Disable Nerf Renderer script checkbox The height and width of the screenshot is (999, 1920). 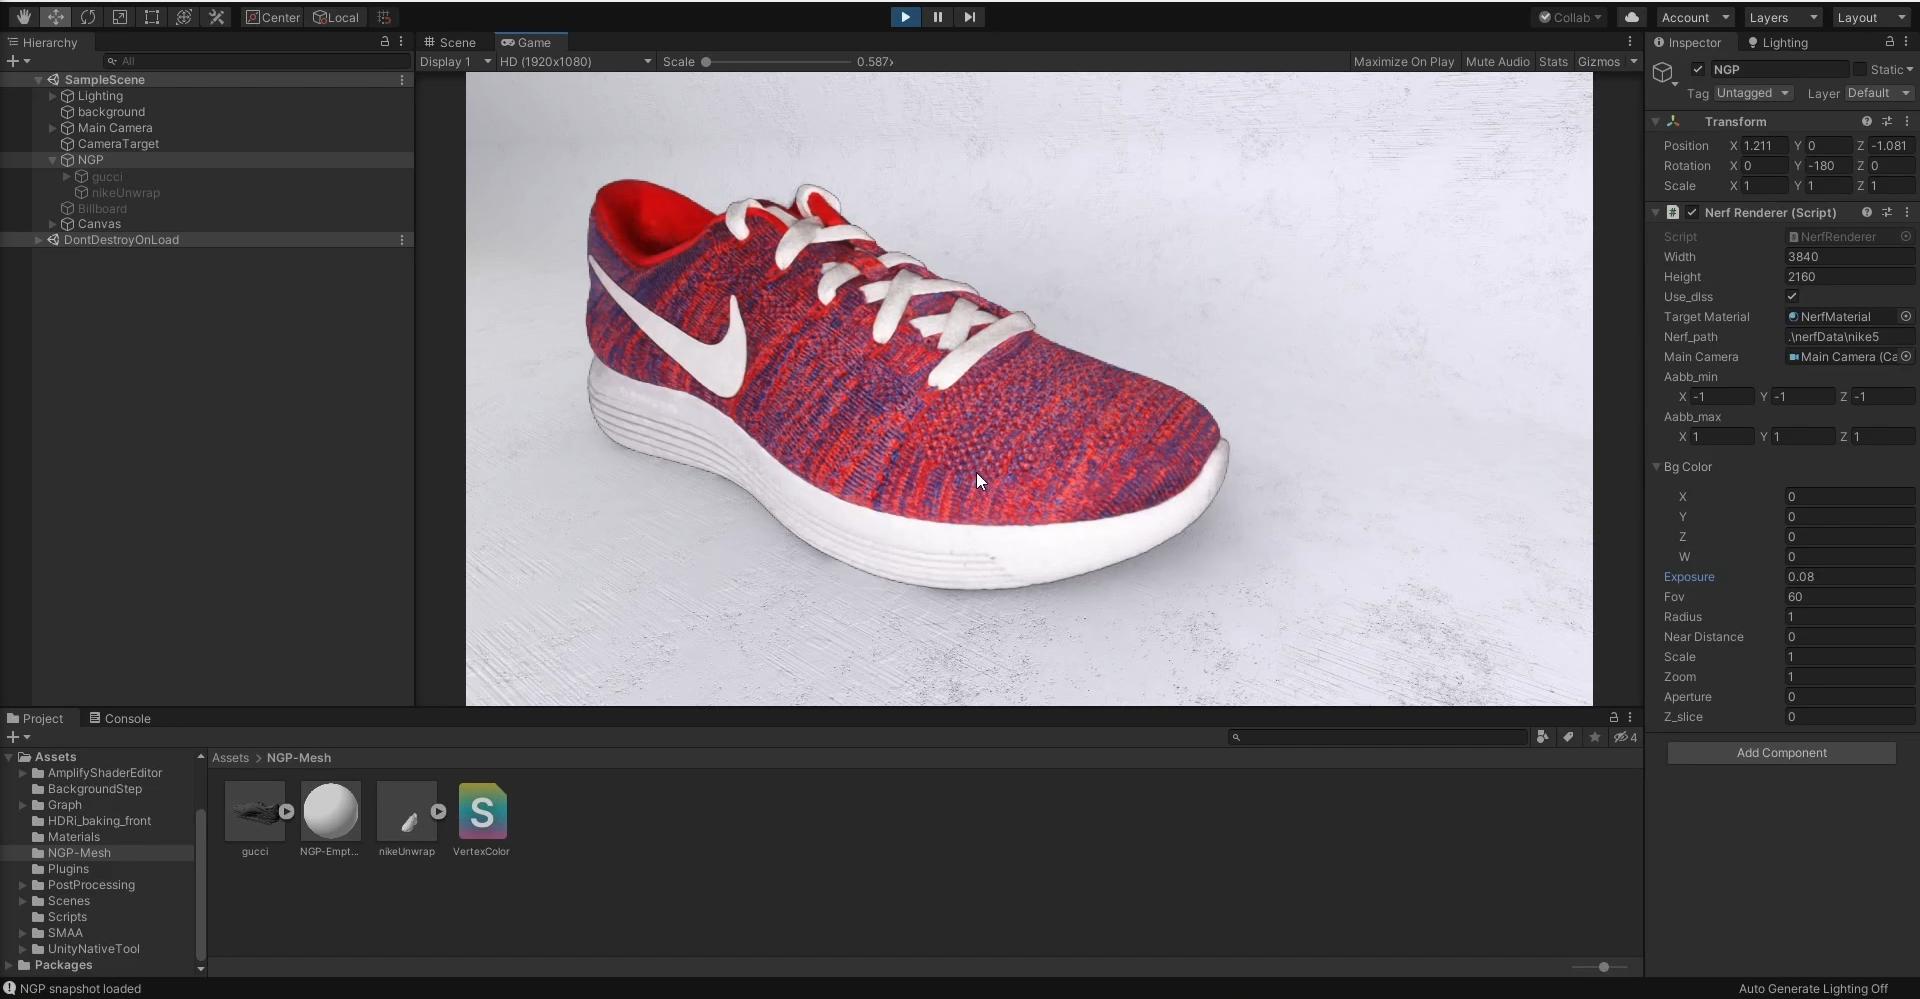[x=1692, y=212]
